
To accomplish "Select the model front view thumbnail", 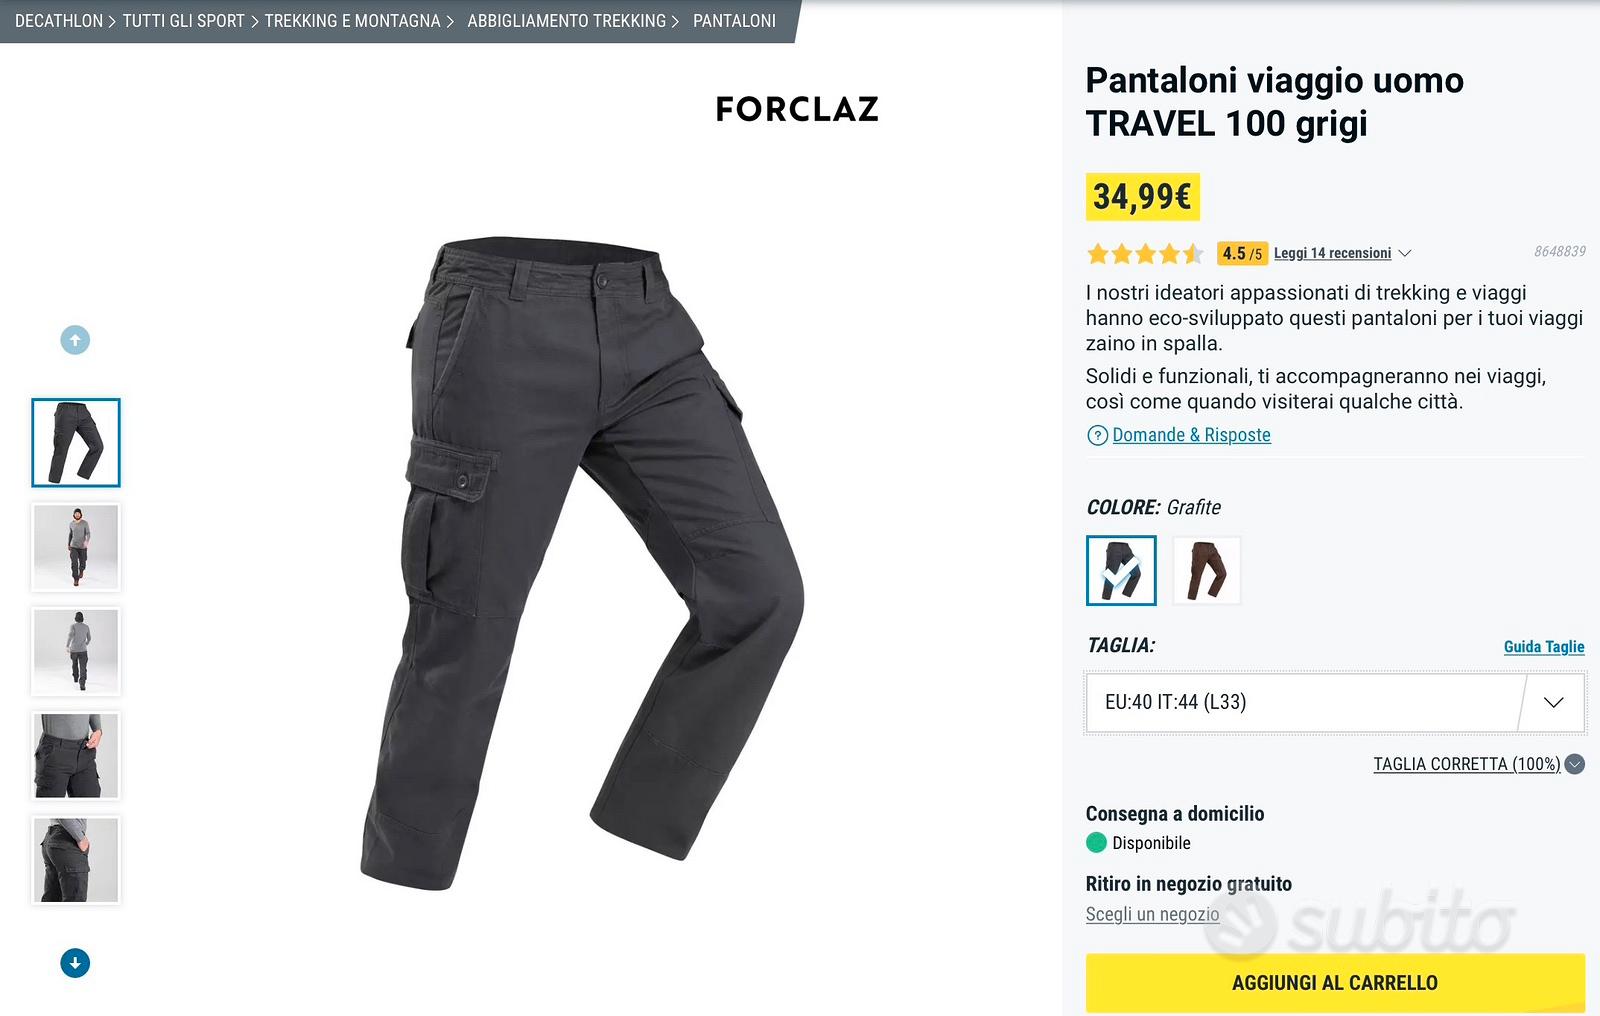I will click(76, 547).
